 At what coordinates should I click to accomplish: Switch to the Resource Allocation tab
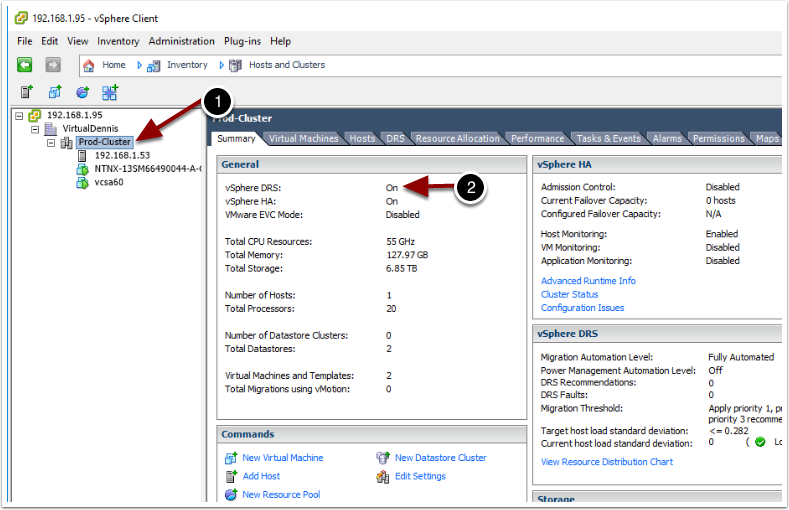click(457, 138)
